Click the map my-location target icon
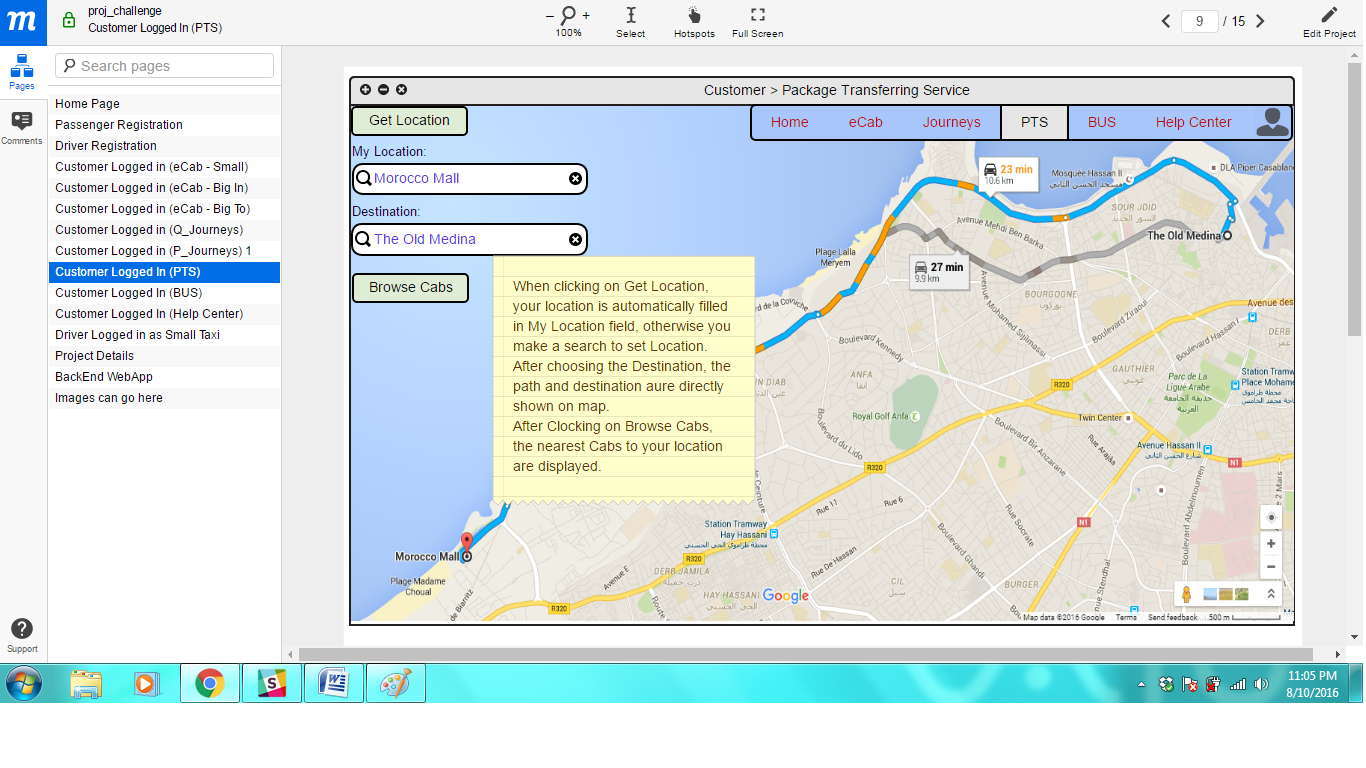The width and height of the screenshot is (1366, 768). tap(1271, 518)
